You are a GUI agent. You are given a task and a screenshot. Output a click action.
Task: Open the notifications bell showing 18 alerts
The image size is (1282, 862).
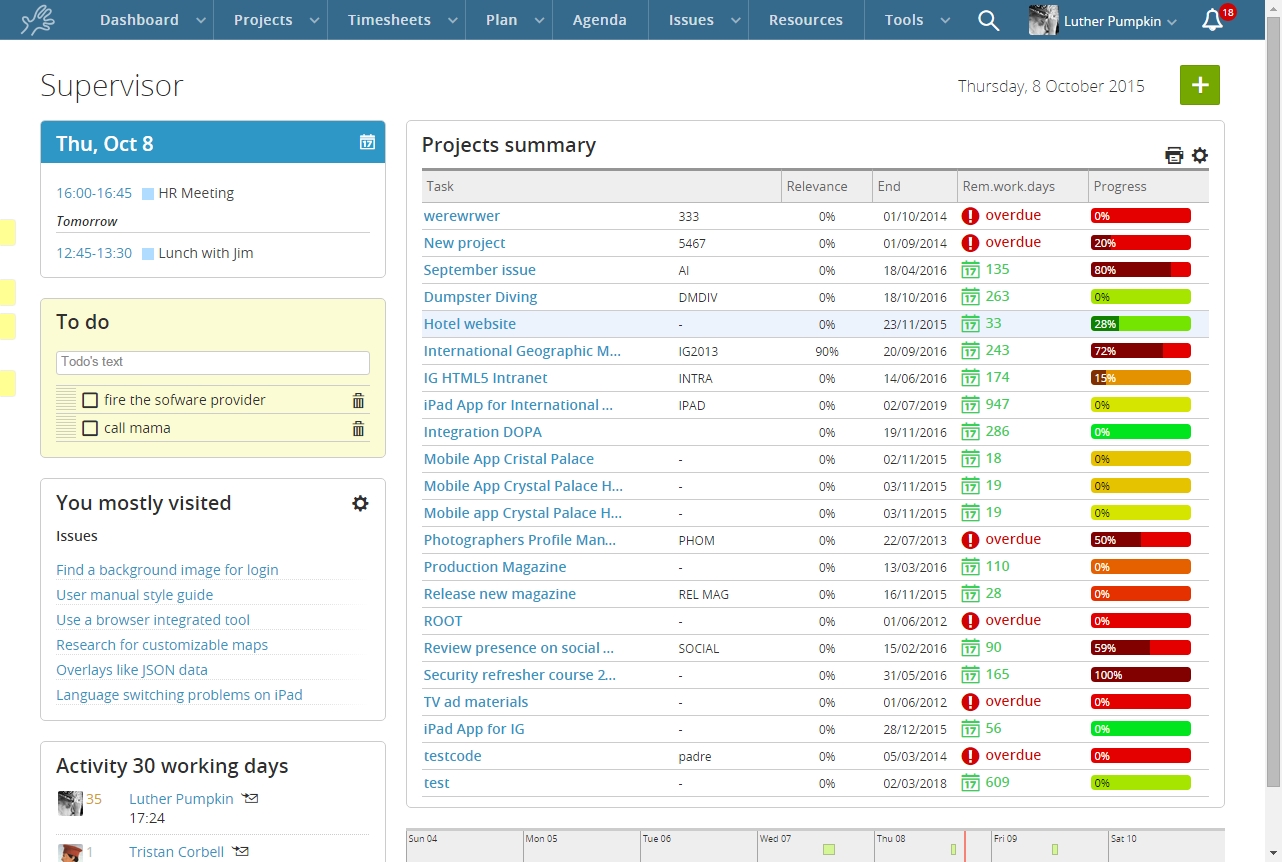tap(1212, 20)
